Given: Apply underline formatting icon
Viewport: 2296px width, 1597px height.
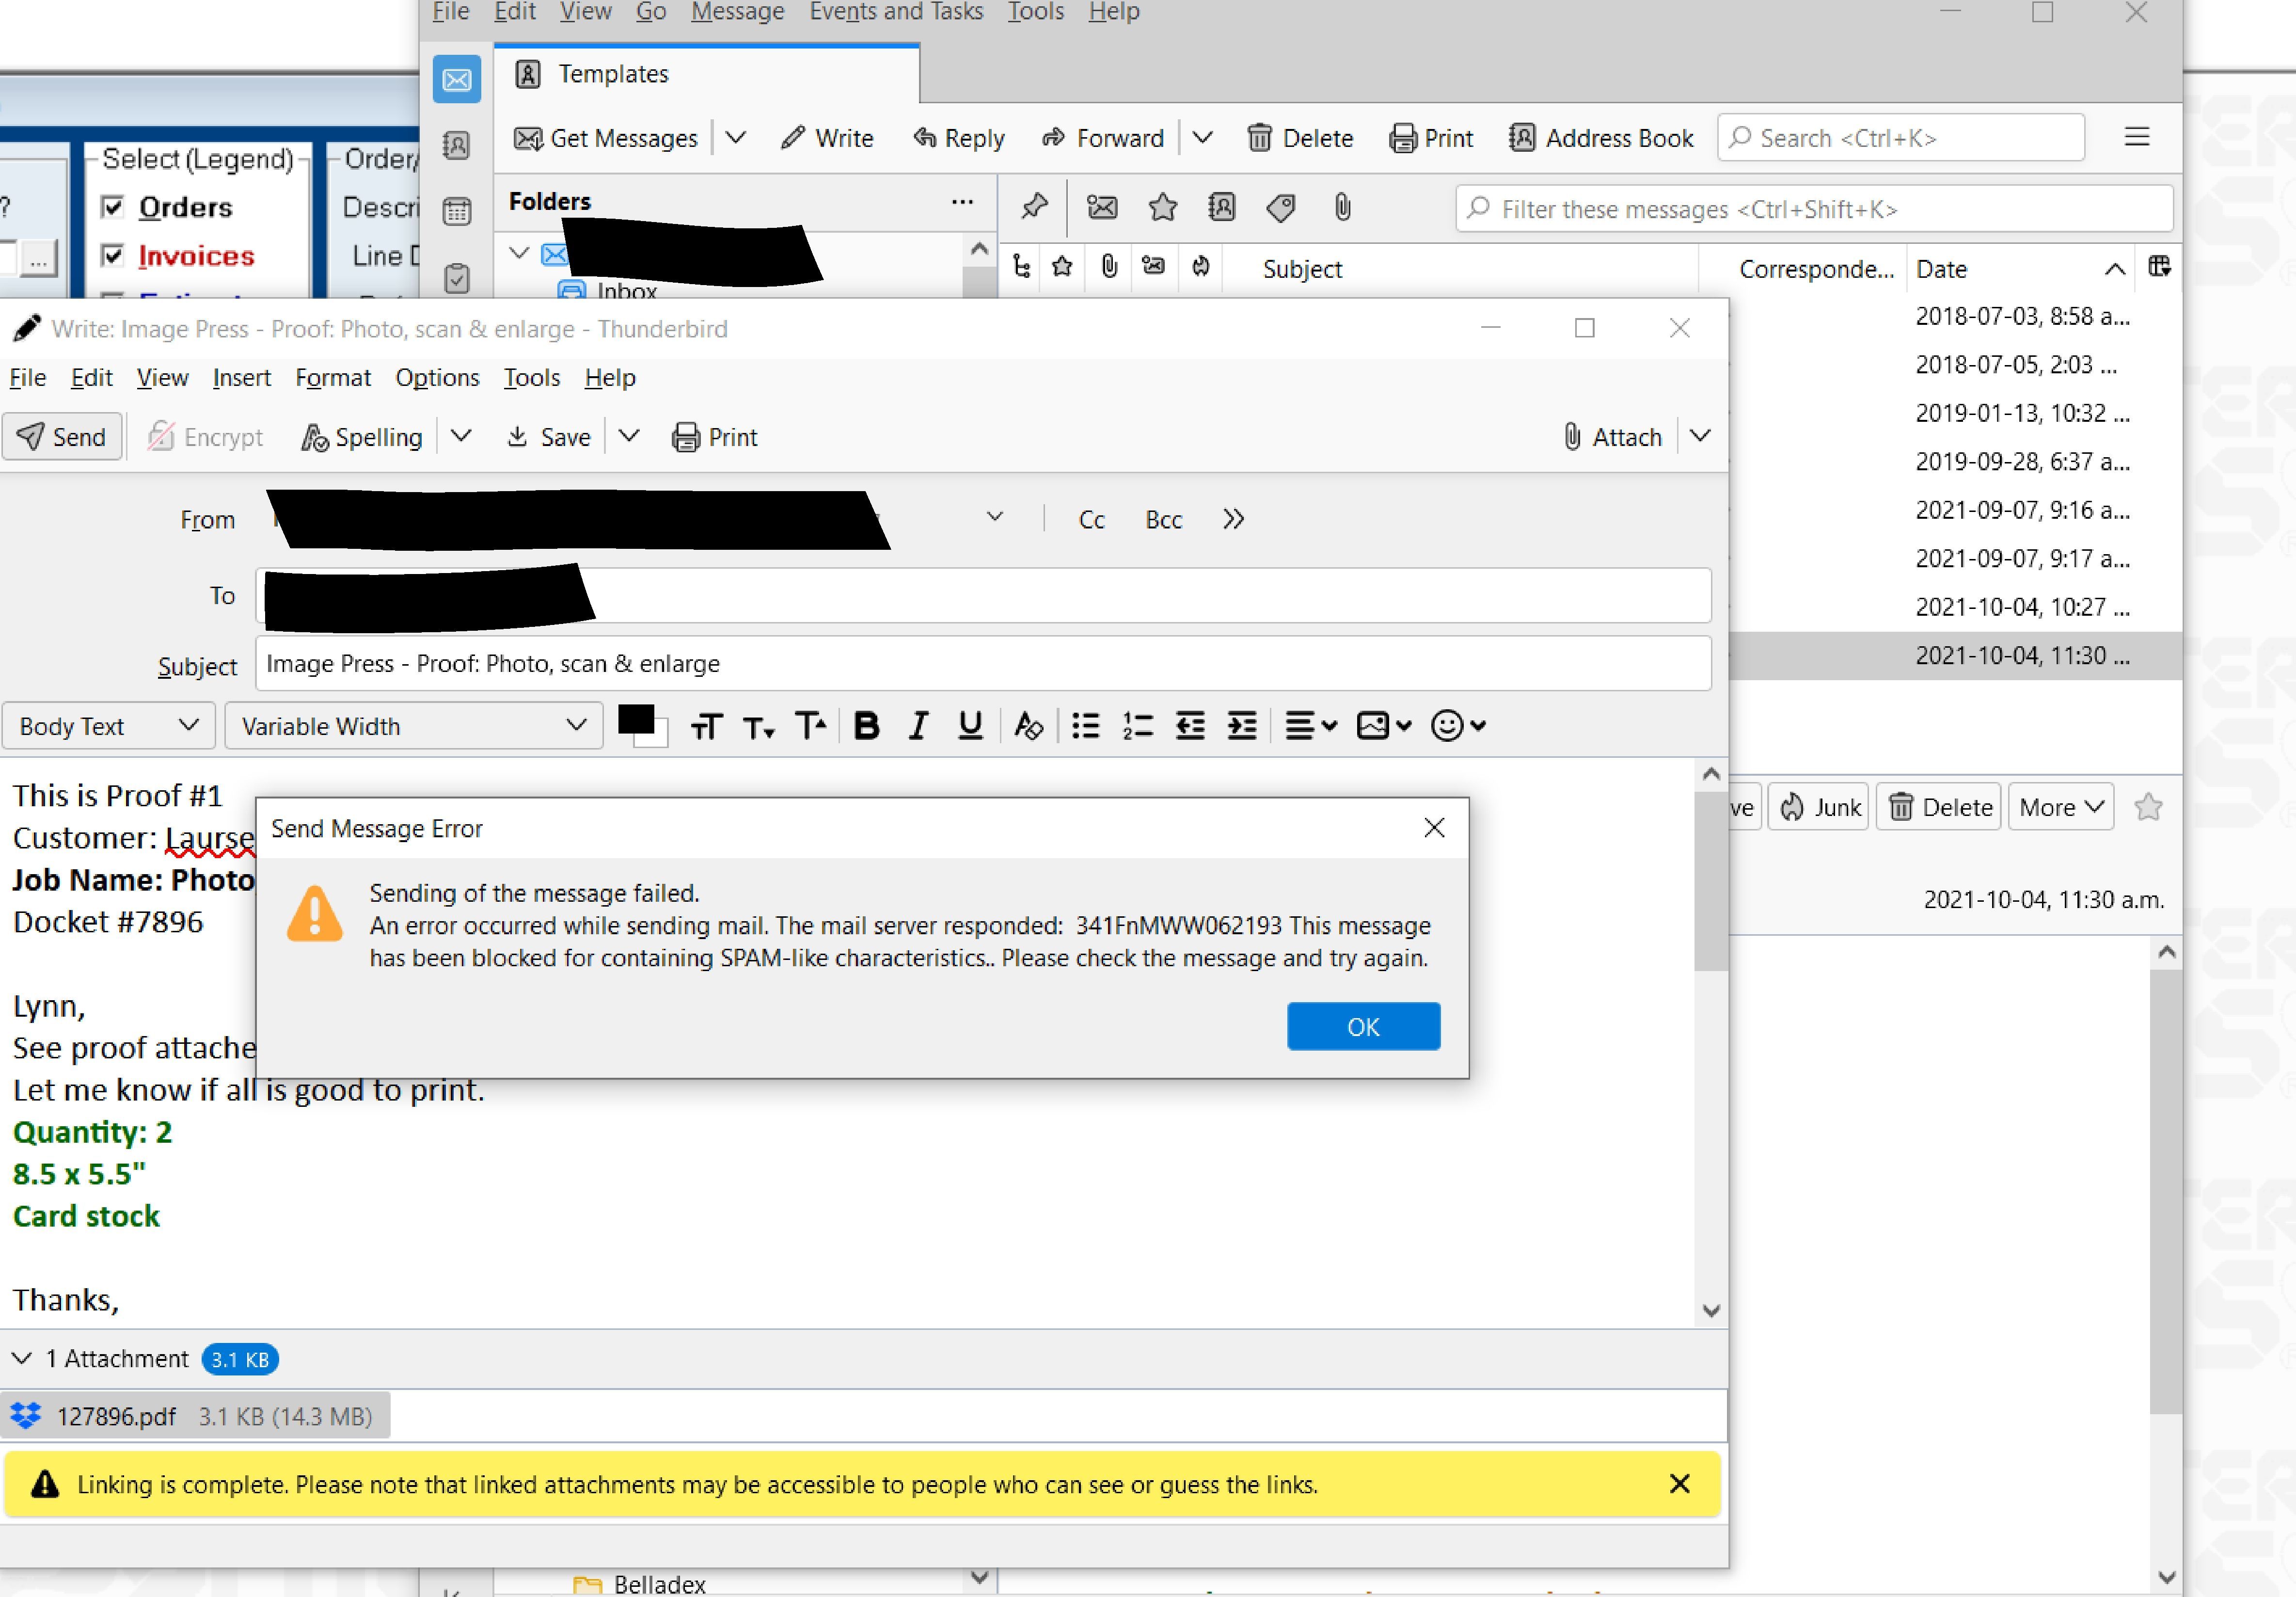Looking at the screenshot, I should [x=969, y=726].
